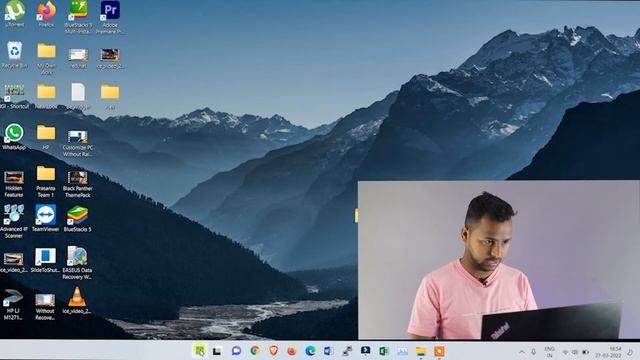Open Chat bubble icon on taskbar
640x360 pixels.
pyautogui.click(x=236, y=351)
